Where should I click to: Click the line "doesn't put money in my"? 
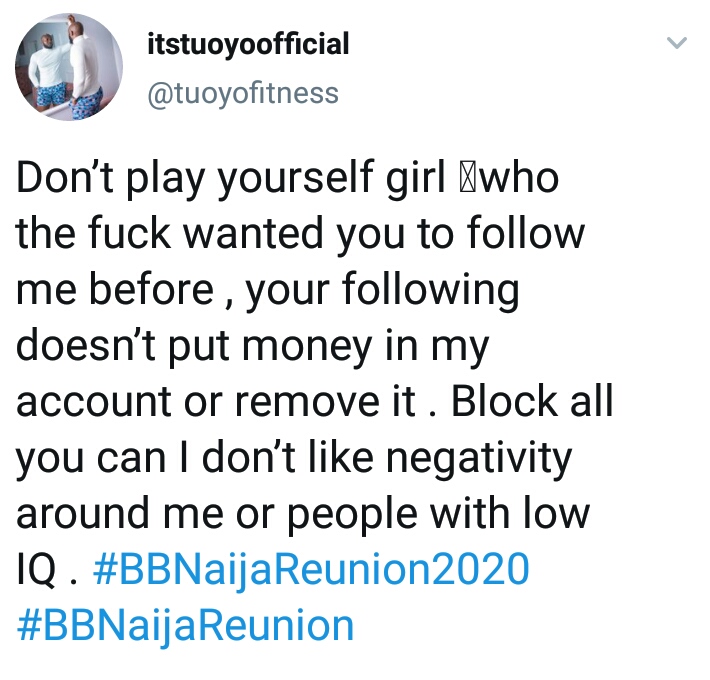click(x=253, y=345)
